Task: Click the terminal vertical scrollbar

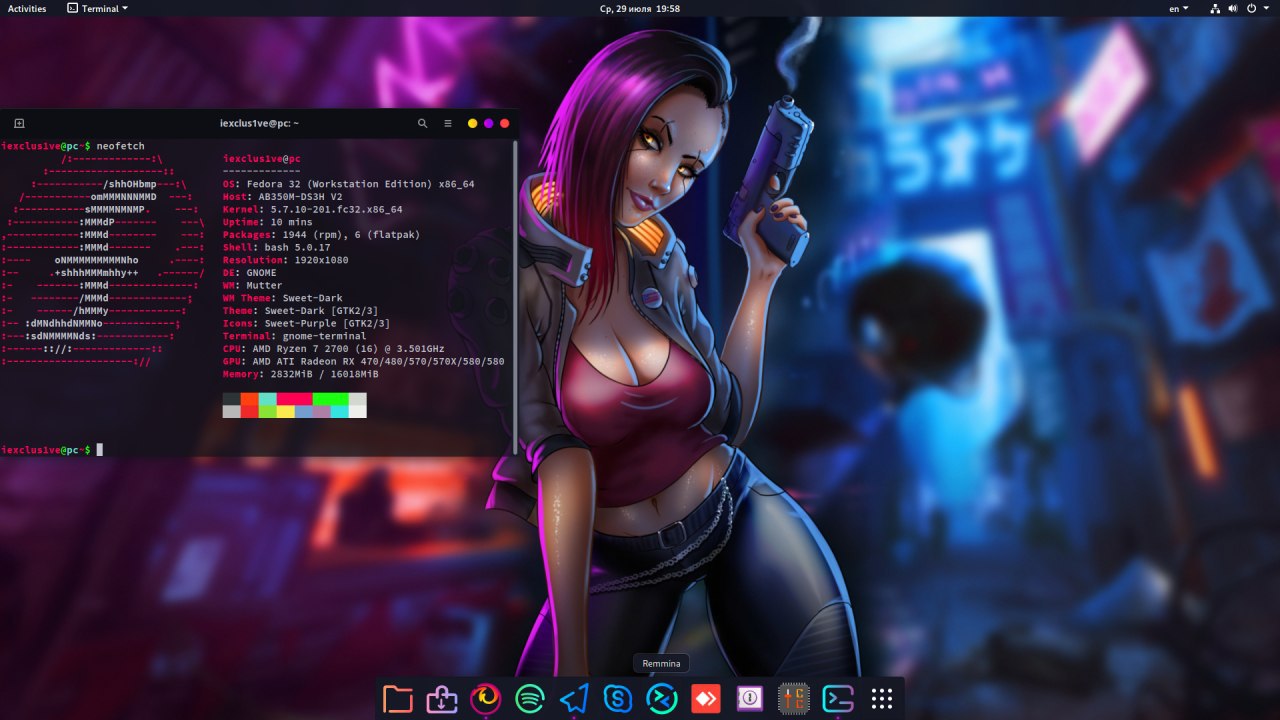Action: (x=514, y=296)
